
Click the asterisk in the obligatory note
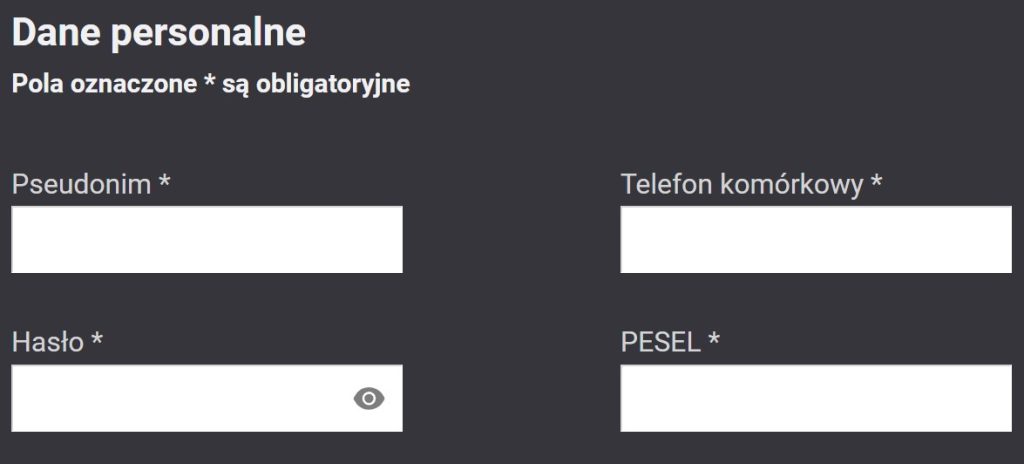point(209,82)
